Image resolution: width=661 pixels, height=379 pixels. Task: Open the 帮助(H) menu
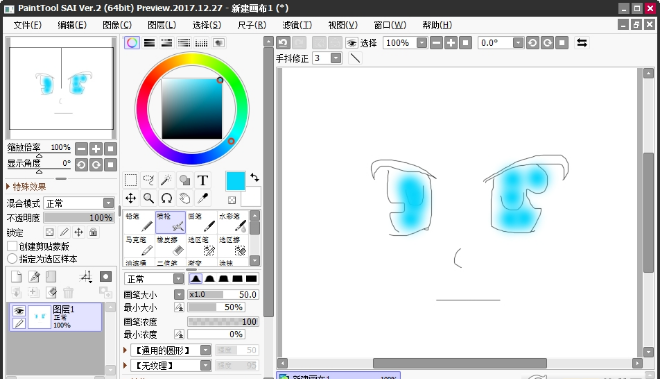point(437,25)
